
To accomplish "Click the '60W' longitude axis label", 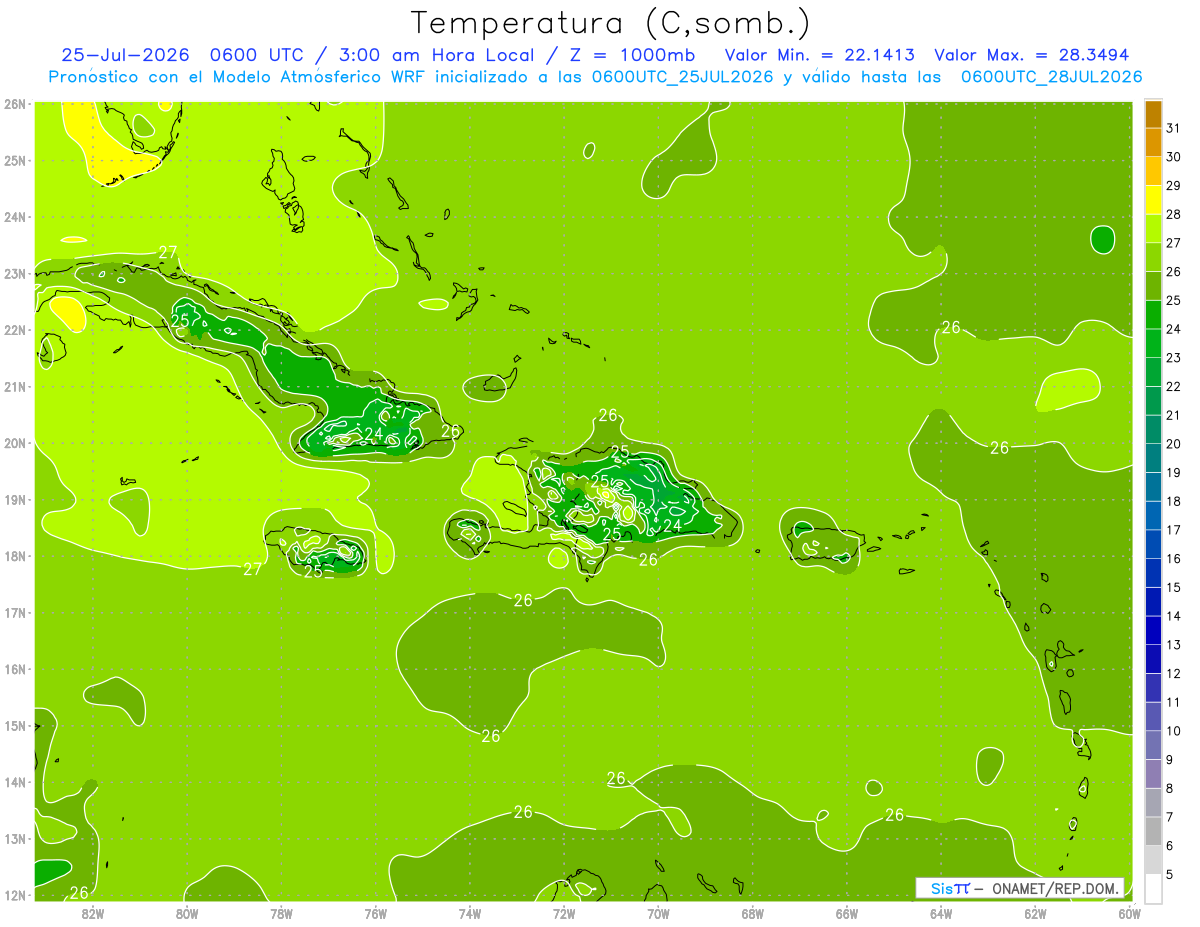I will click(x=1130, y=912).
